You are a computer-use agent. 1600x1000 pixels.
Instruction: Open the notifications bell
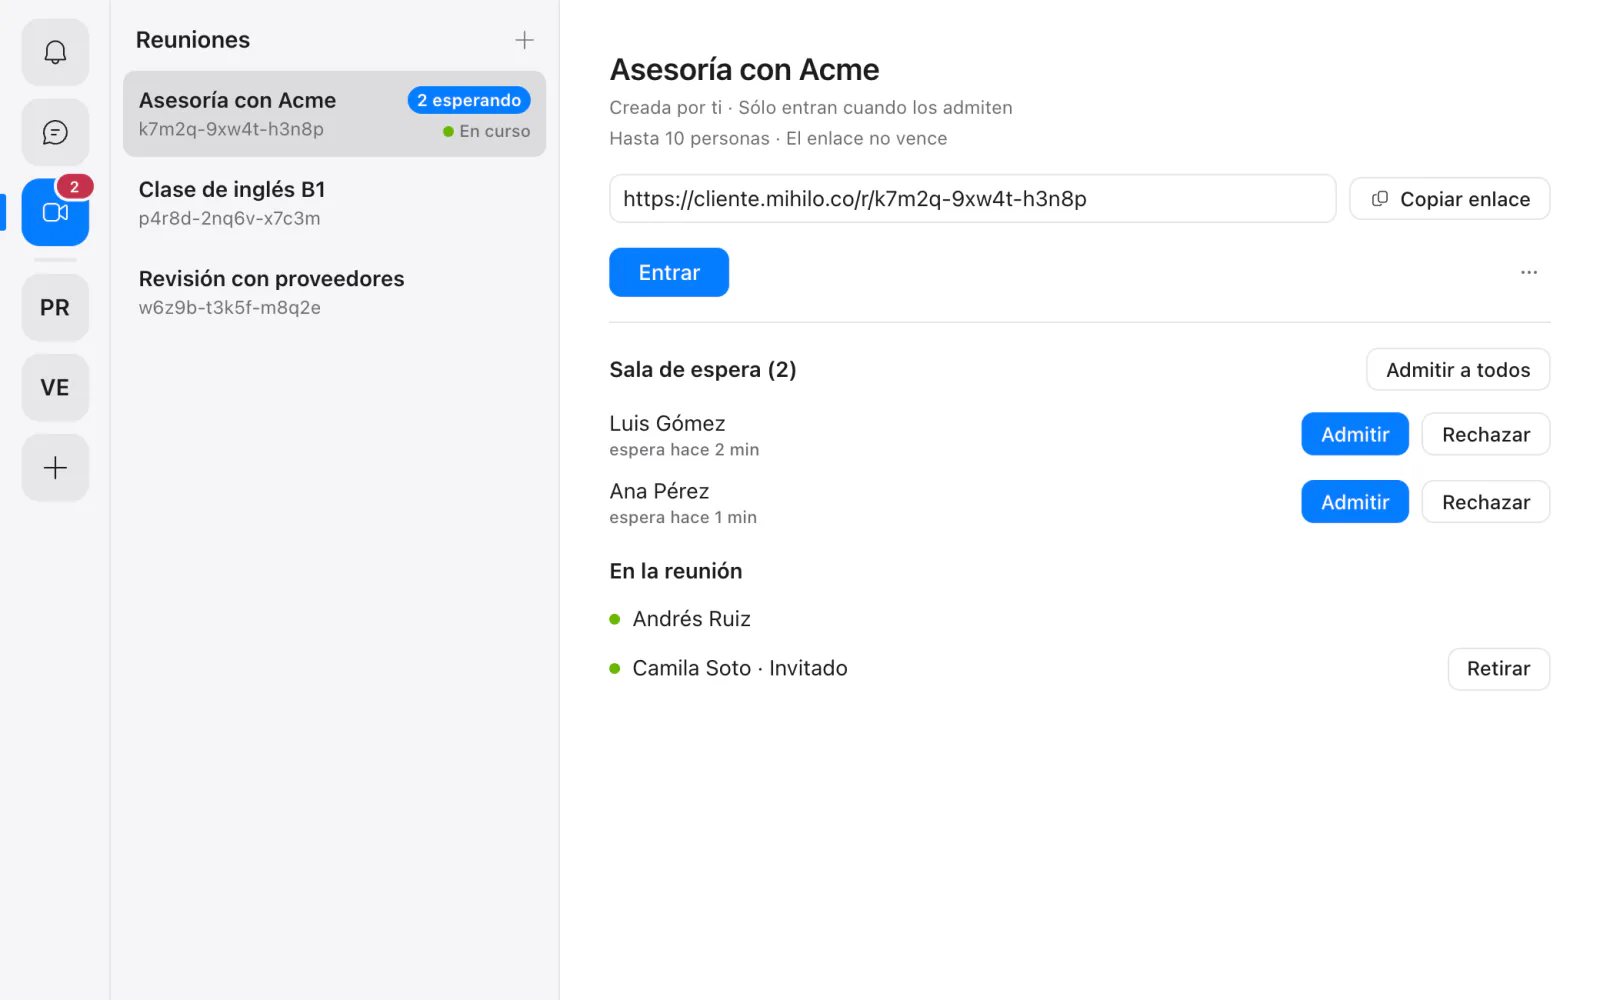coord(55,52)
